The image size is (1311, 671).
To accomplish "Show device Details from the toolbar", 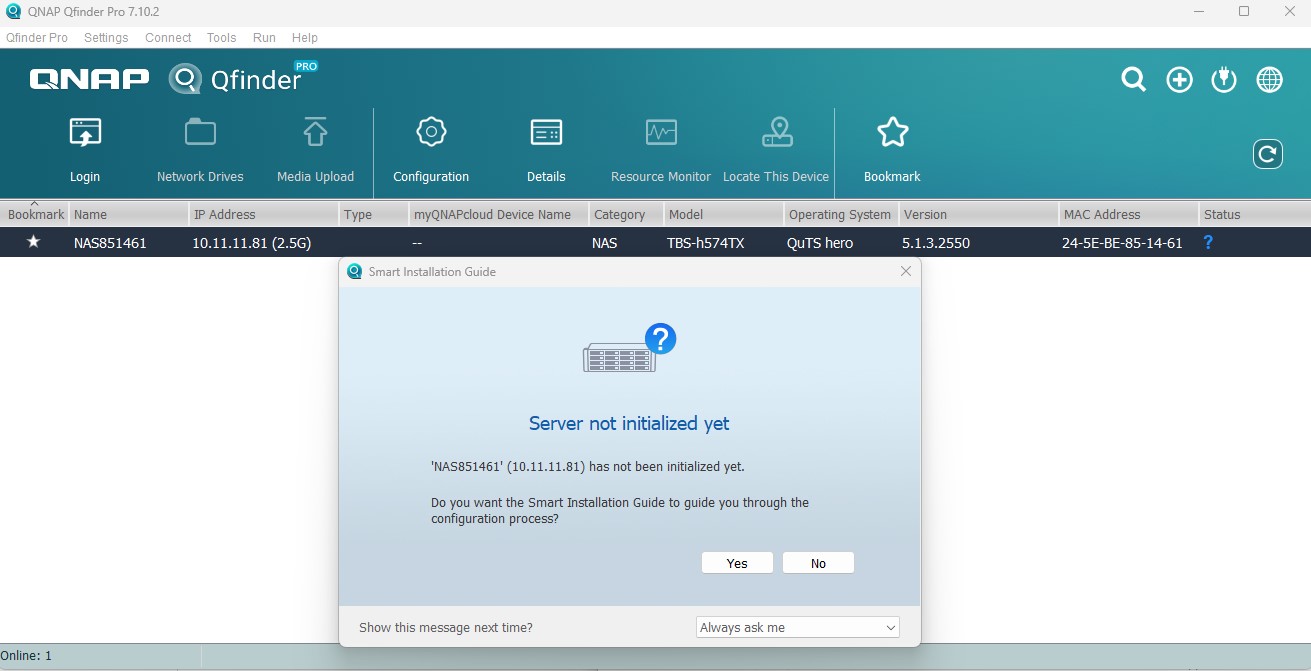I will point(546,132).
